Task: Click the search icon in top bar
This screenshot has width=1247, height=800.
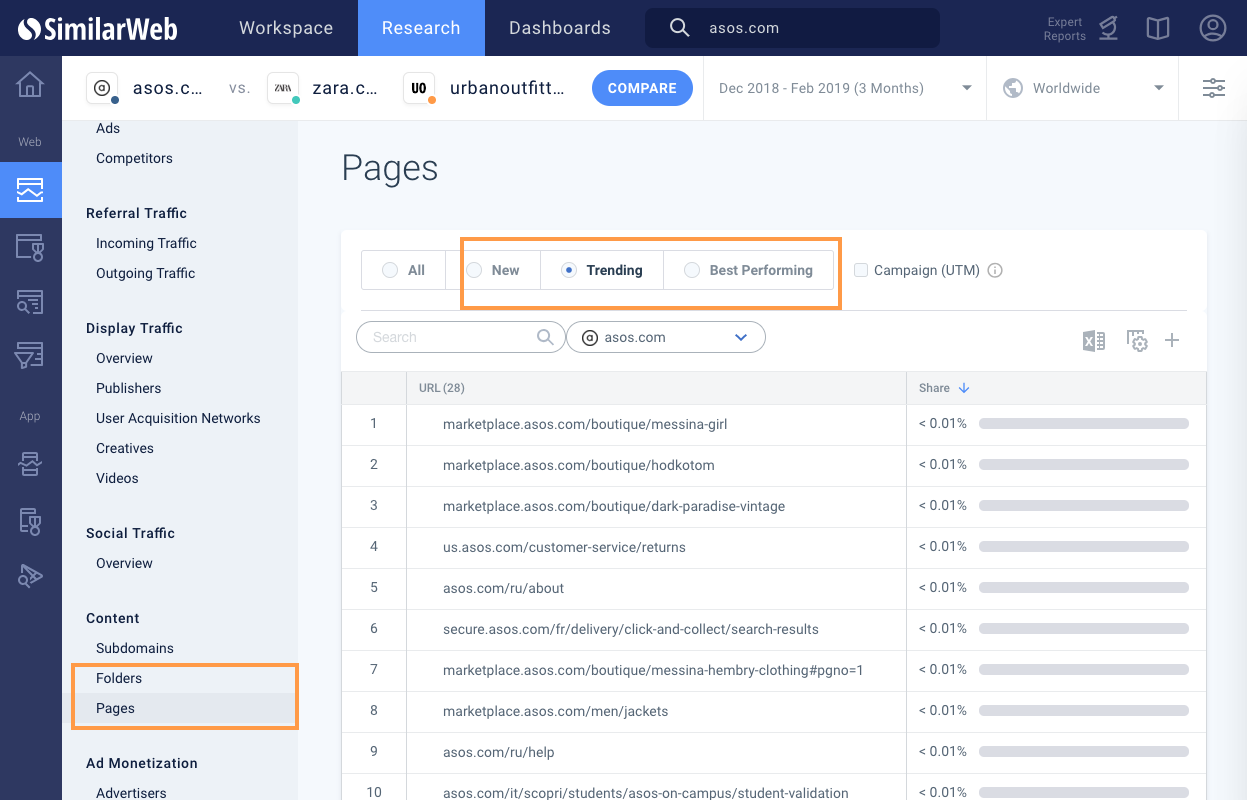Action: (679, 28)
